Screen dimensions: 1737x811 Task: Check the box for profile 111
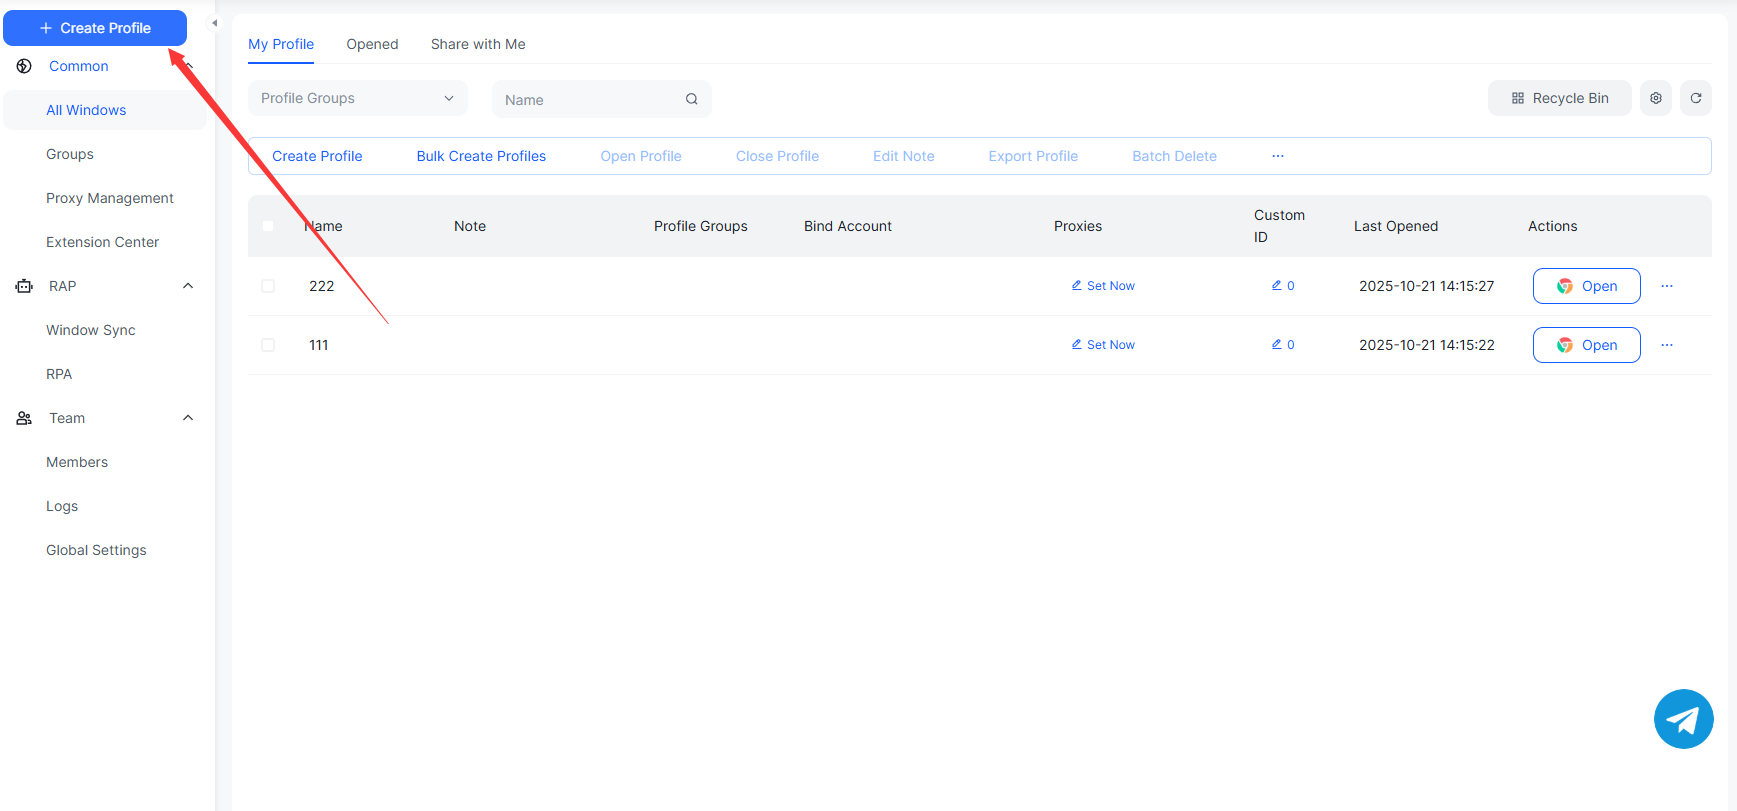[268, 345]
